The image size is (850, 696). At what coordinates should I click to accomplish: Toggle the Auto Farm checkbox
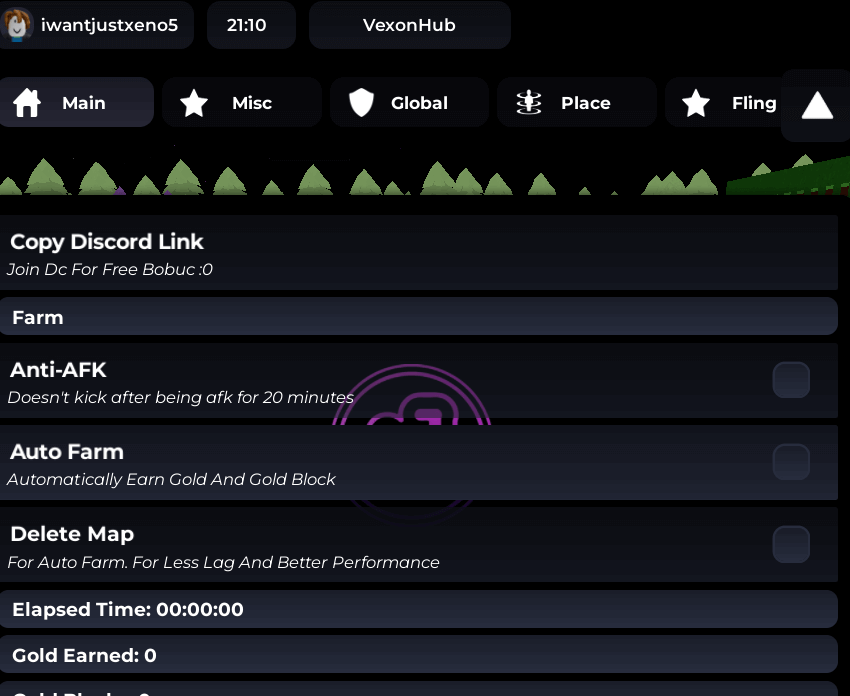coord(791,462)
